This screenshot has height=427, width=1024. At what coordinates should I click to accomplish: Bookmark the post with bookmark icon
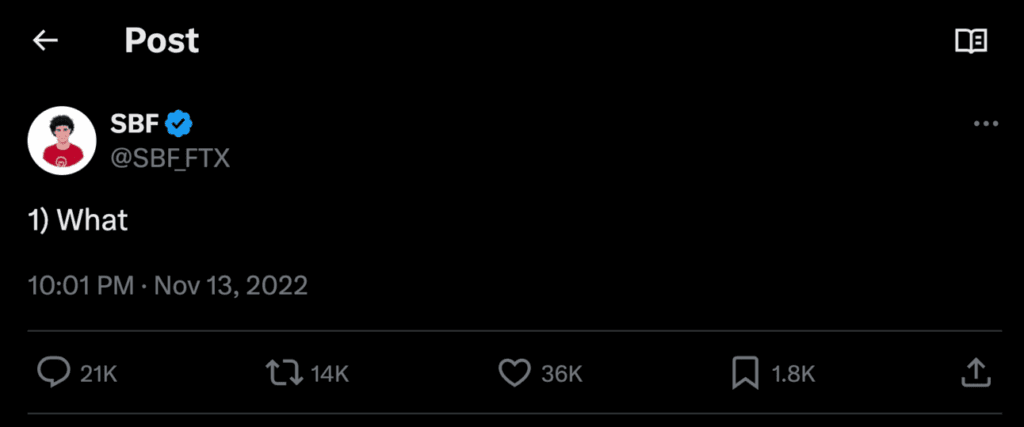[x=744, y=373]
